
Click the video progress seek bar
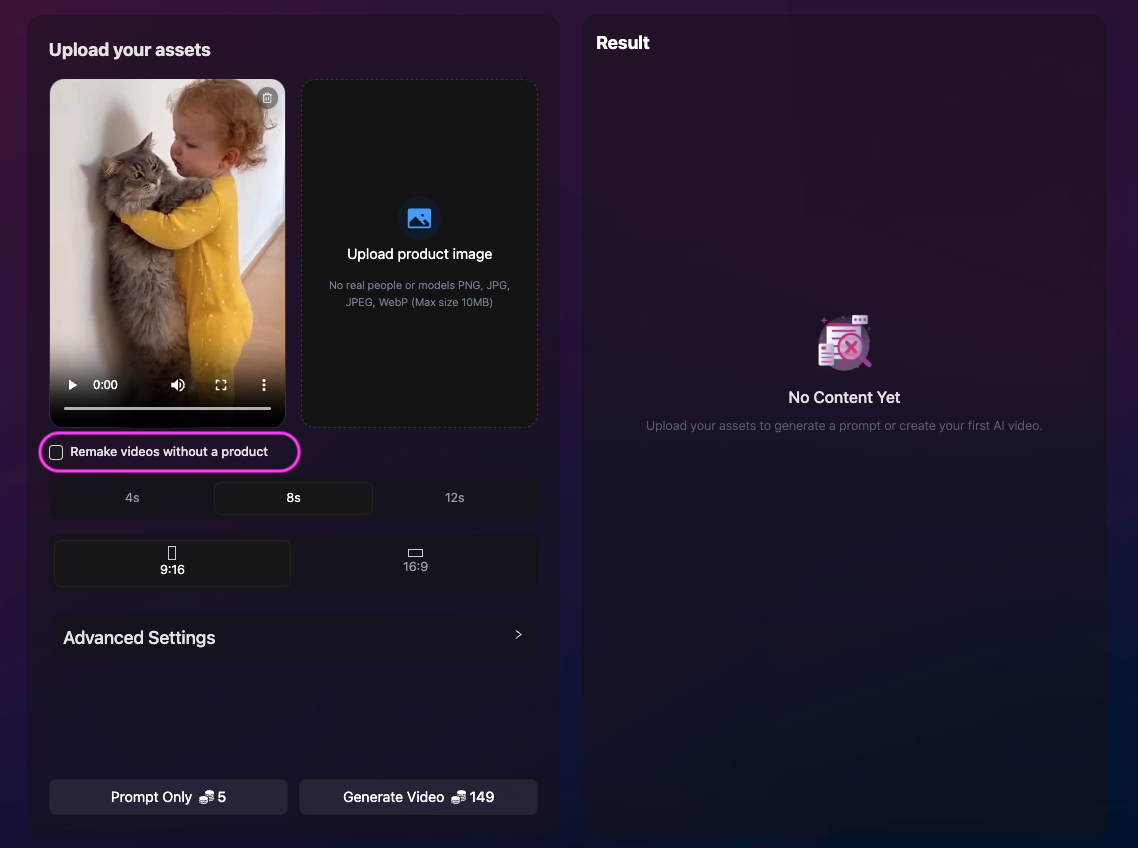pos(167,408)
